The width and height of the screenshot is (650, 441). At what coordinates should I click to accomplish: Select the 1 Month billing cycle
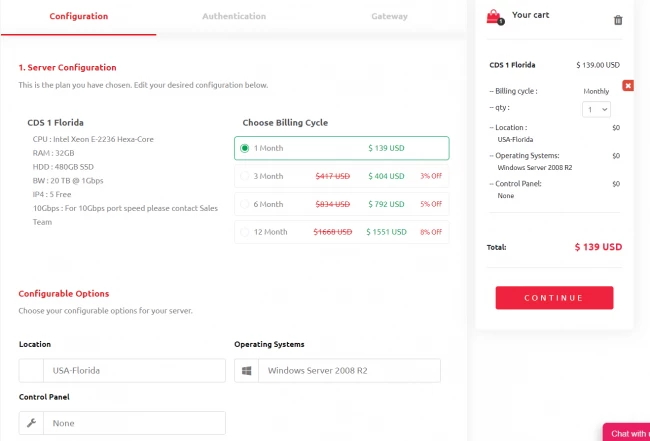pyautogui.click(x=342, y=148)
